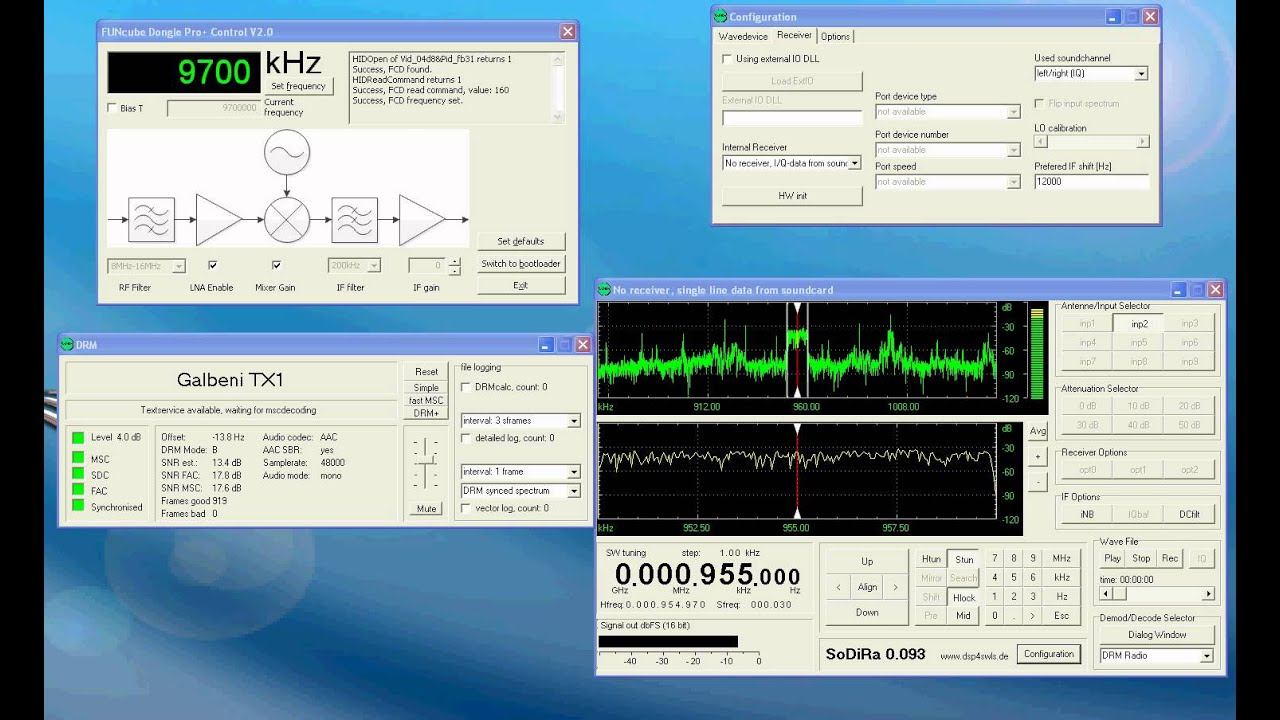Click Play in the Wave File panel
Screen dimensions: 1280x720
point(1112,558)
